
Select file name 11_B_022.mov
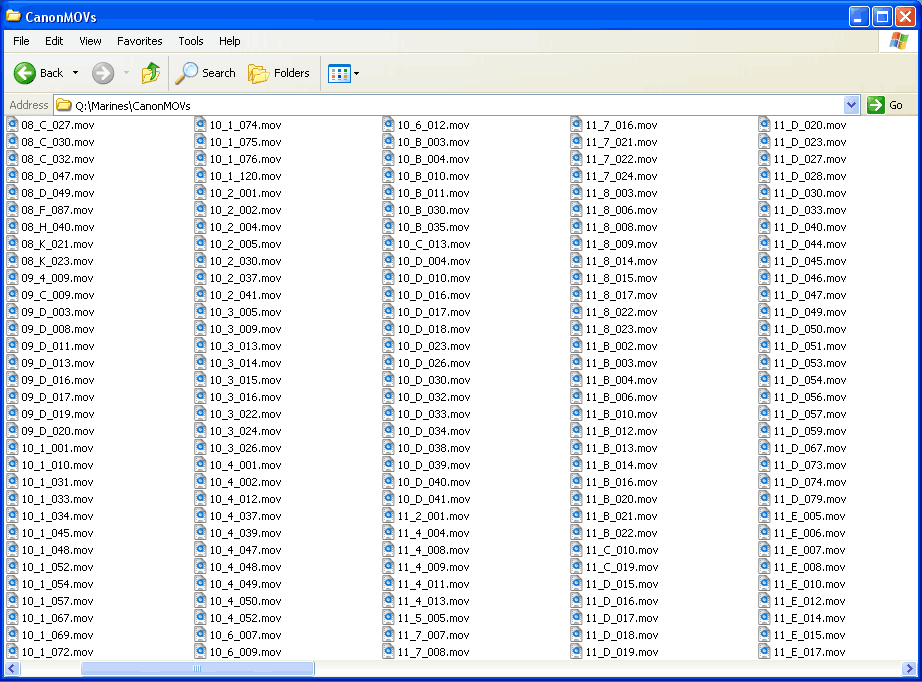pos(622,533)
